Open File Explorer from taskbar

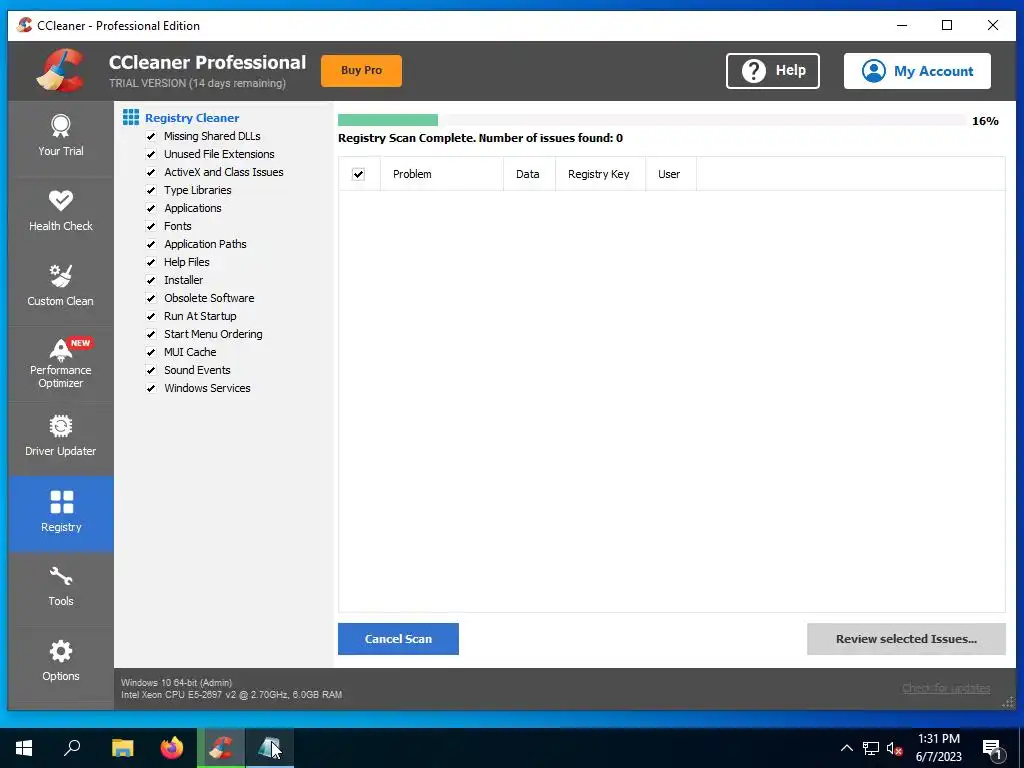click(122, 748)
